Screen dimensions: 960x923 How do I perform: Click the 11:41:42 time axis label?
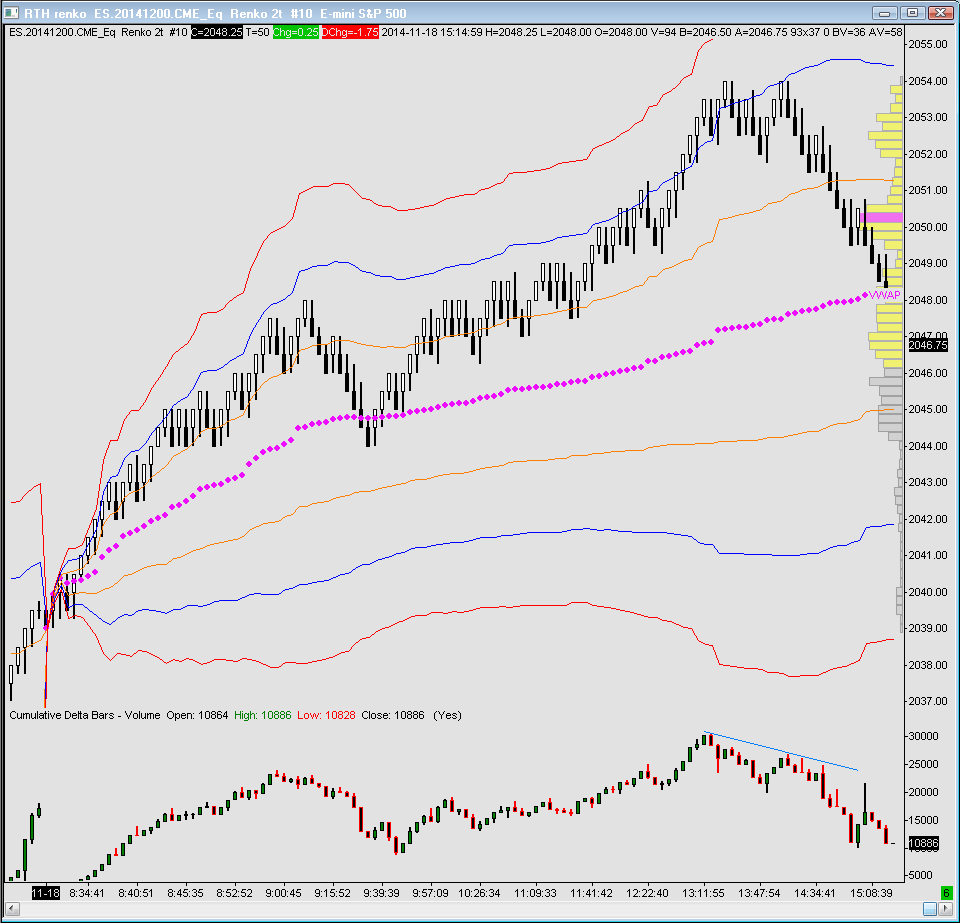[591, 893]
